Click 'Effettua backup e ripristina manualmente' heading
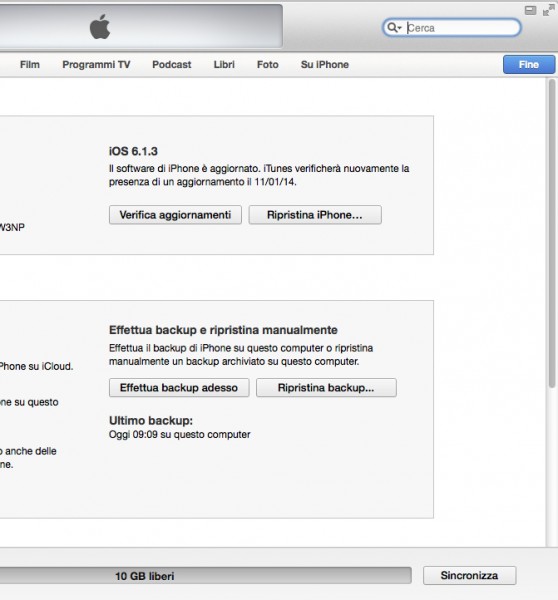This screenshot has height=600, width=558. tap(223, 330)
